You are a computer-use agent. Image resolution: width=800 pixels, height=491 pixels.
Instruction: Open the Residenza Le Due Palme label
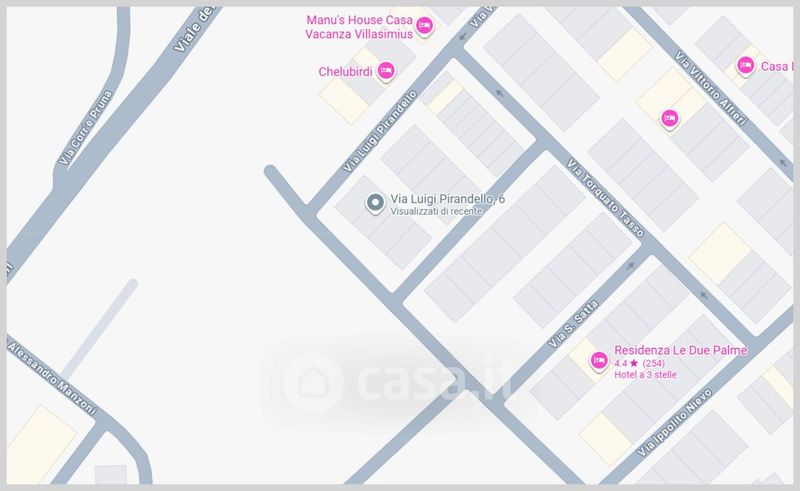tap(681, 350)
